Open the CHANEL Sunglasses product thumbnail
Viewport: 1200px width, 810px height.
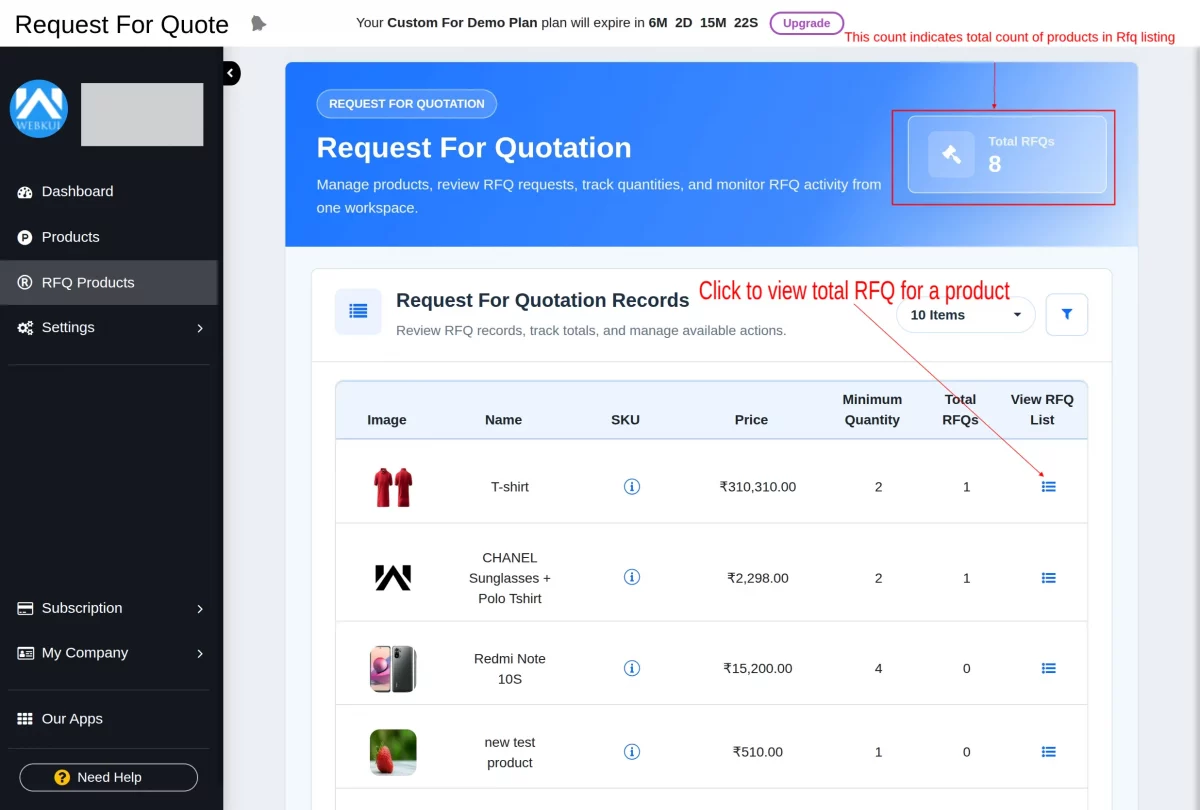pos(393,578)
